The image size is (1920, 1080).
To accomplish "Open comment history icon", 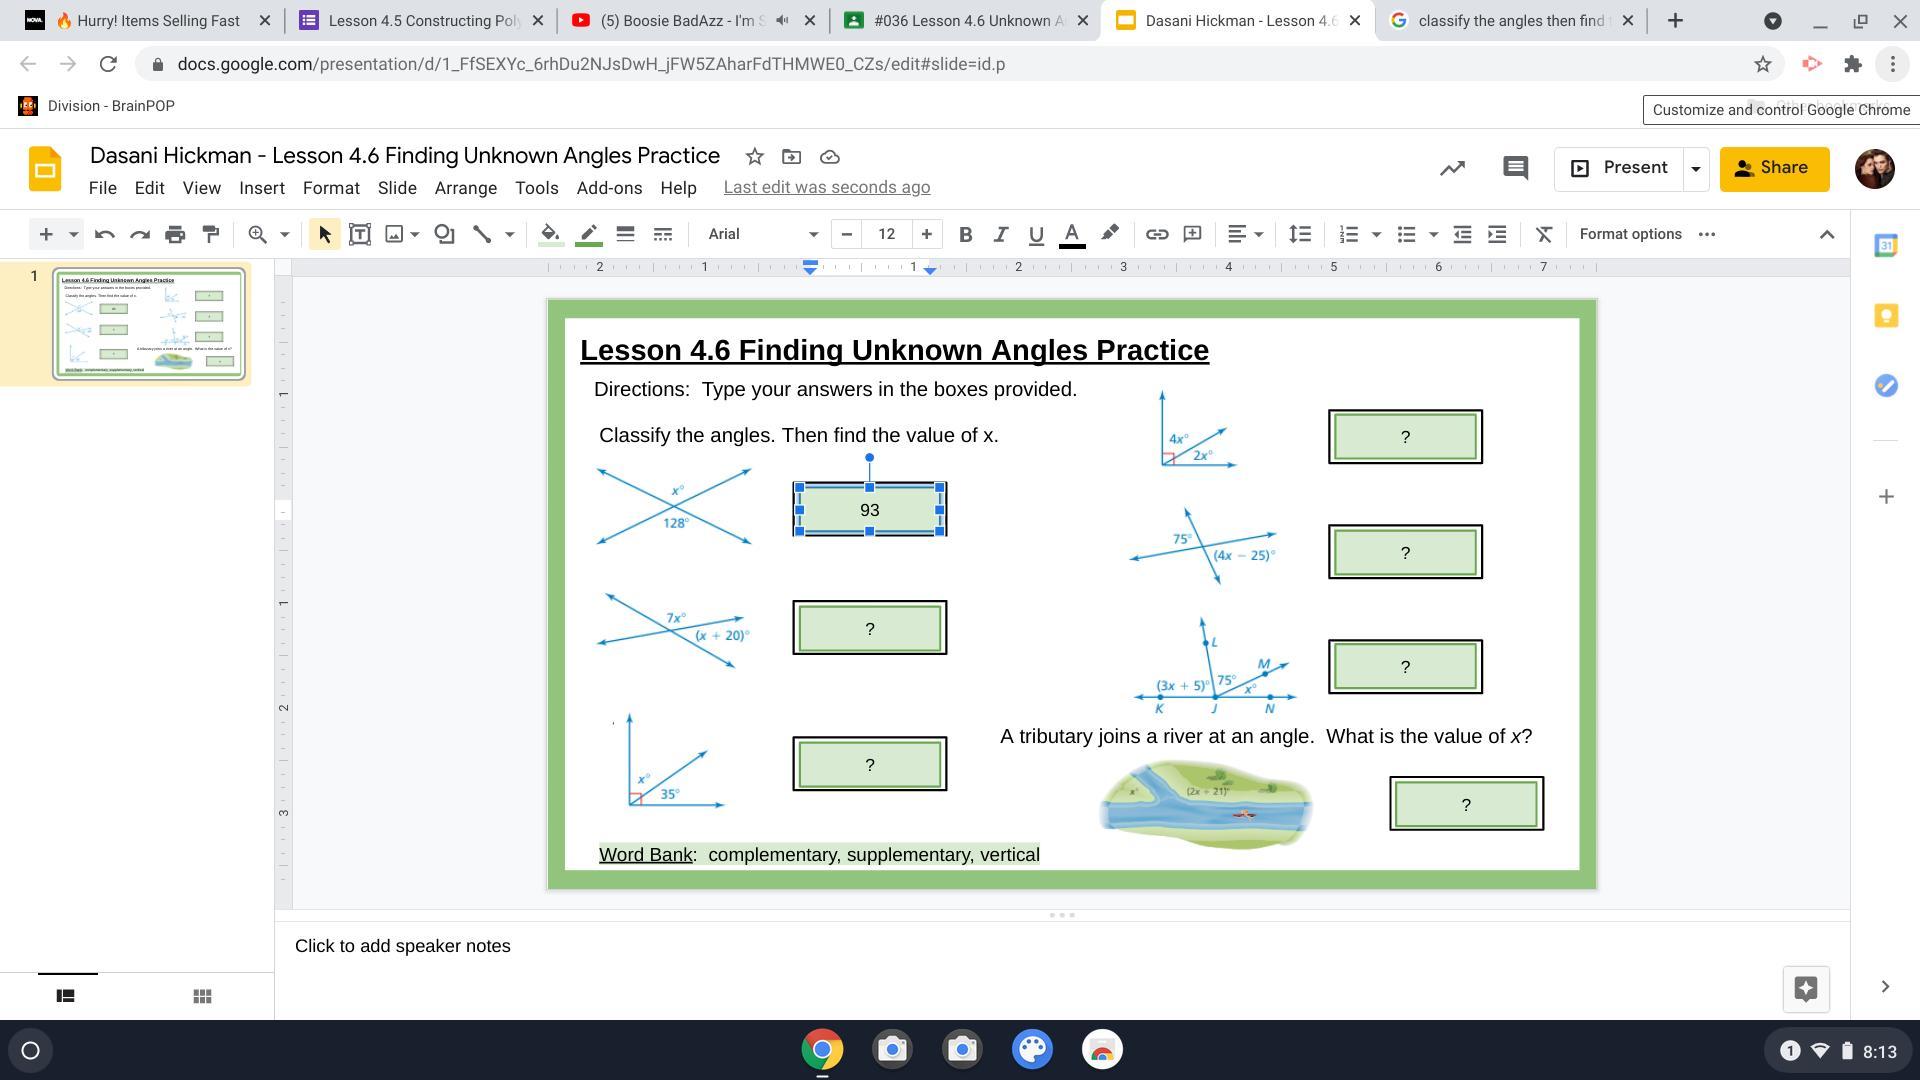I will [x=1515, y=168].
